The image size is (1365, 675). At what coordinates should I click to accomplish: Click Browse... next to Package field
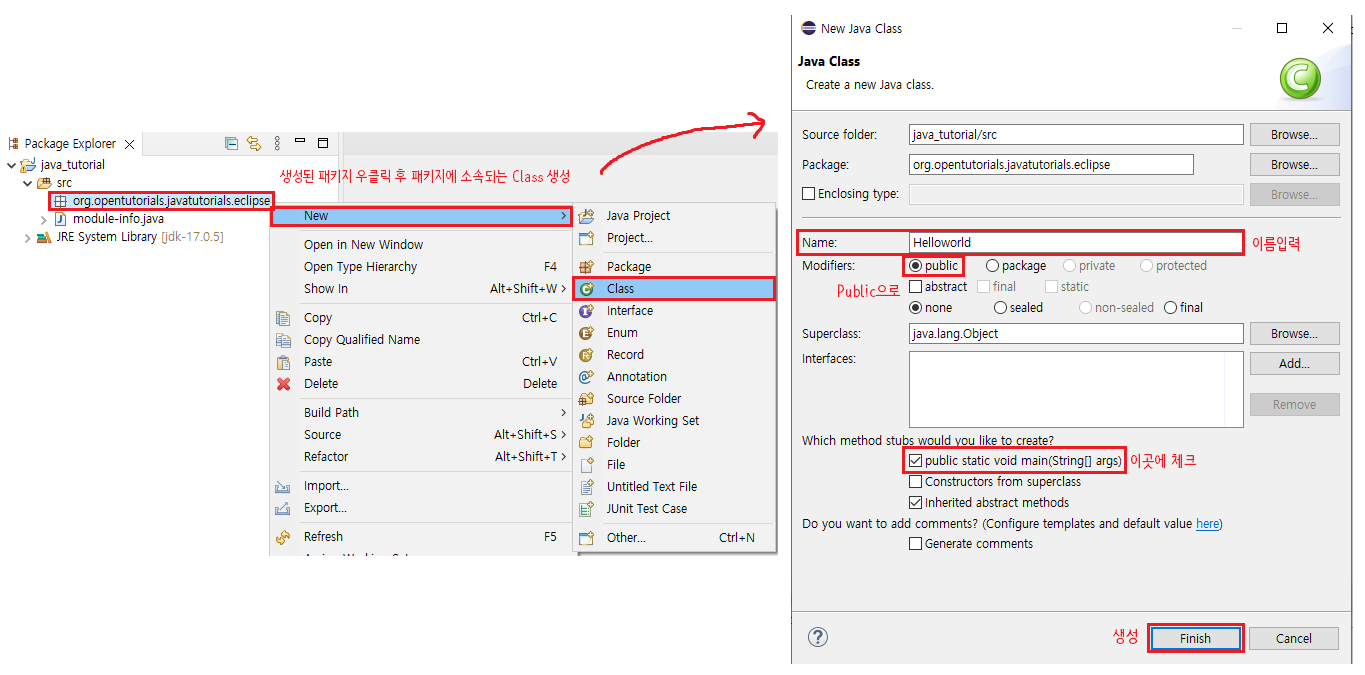(1294, 165)
